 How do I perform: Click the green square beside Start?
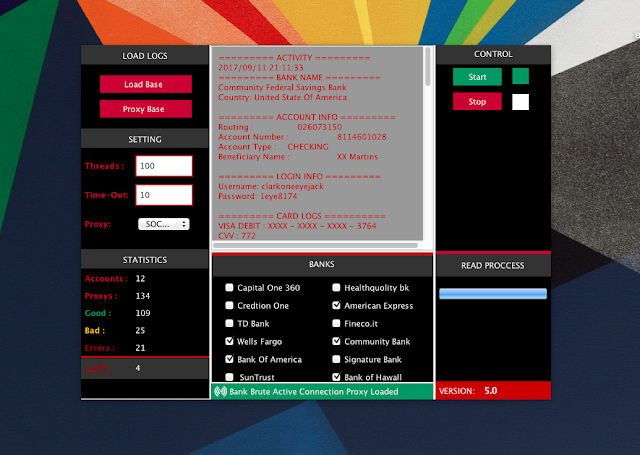pos(520,76)
